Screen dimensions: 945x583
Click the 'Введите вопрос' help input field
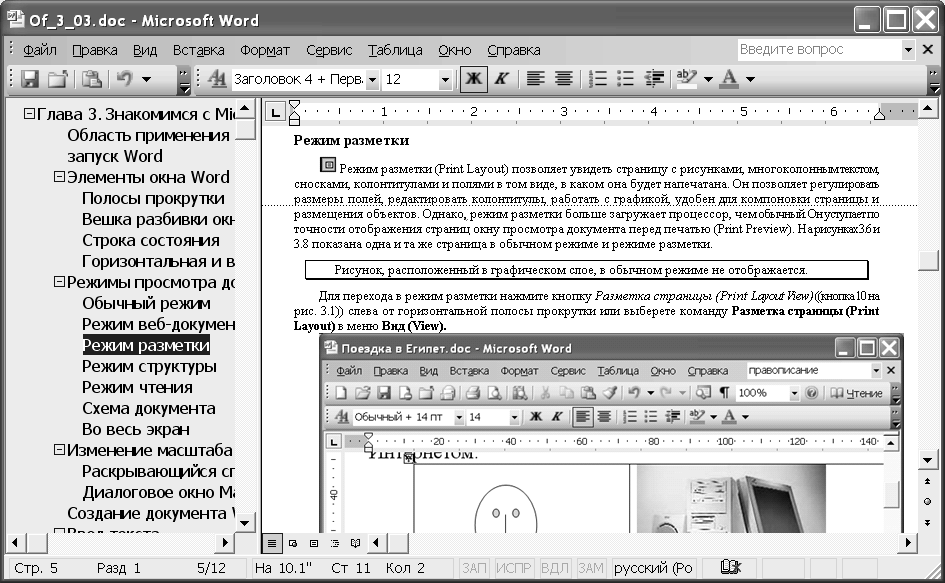[819, 49]
